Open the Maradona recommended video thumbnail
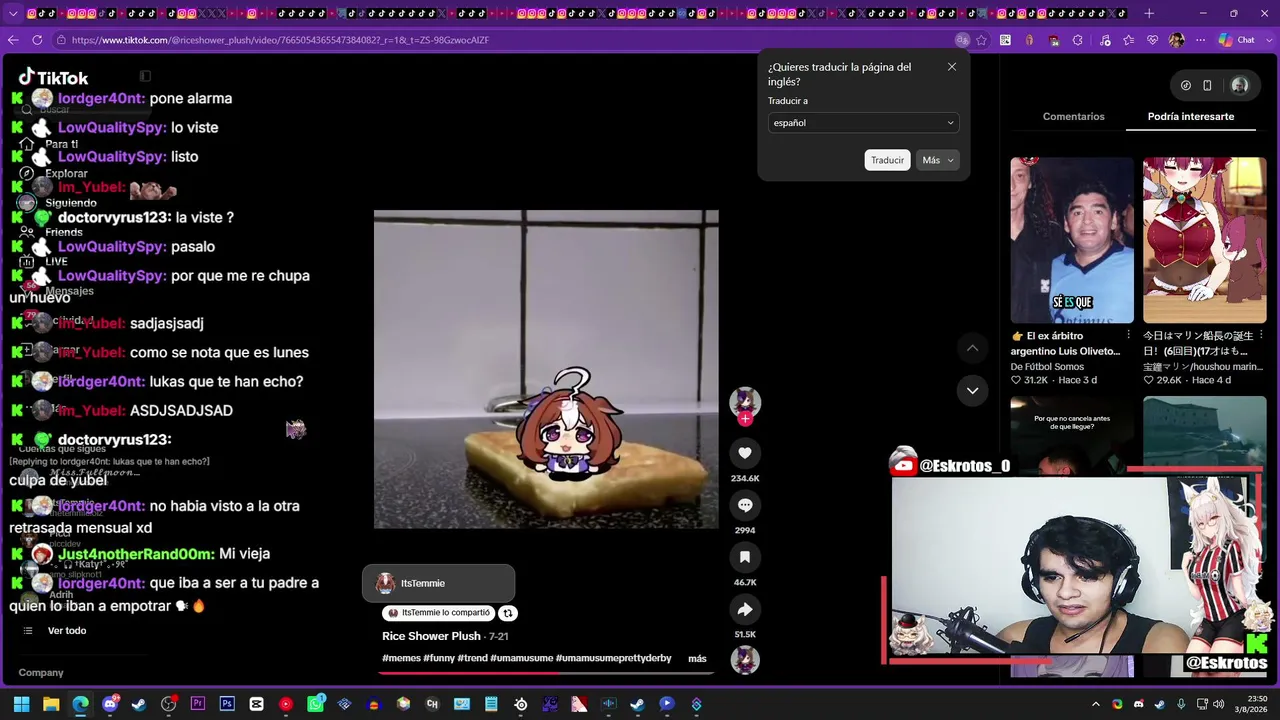 (1072, 240)
